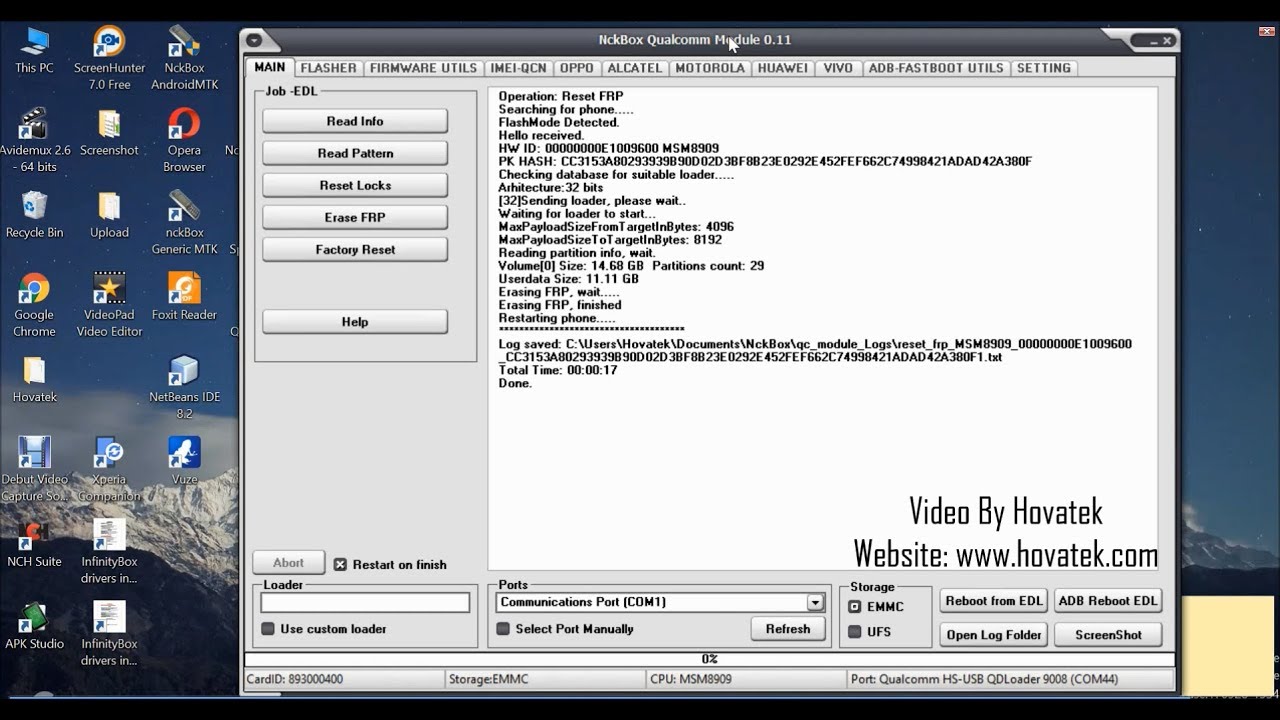Screen dimensions: 1280x720
Task: Open Xperia Companion desktop icon
Action: point(109,468)
